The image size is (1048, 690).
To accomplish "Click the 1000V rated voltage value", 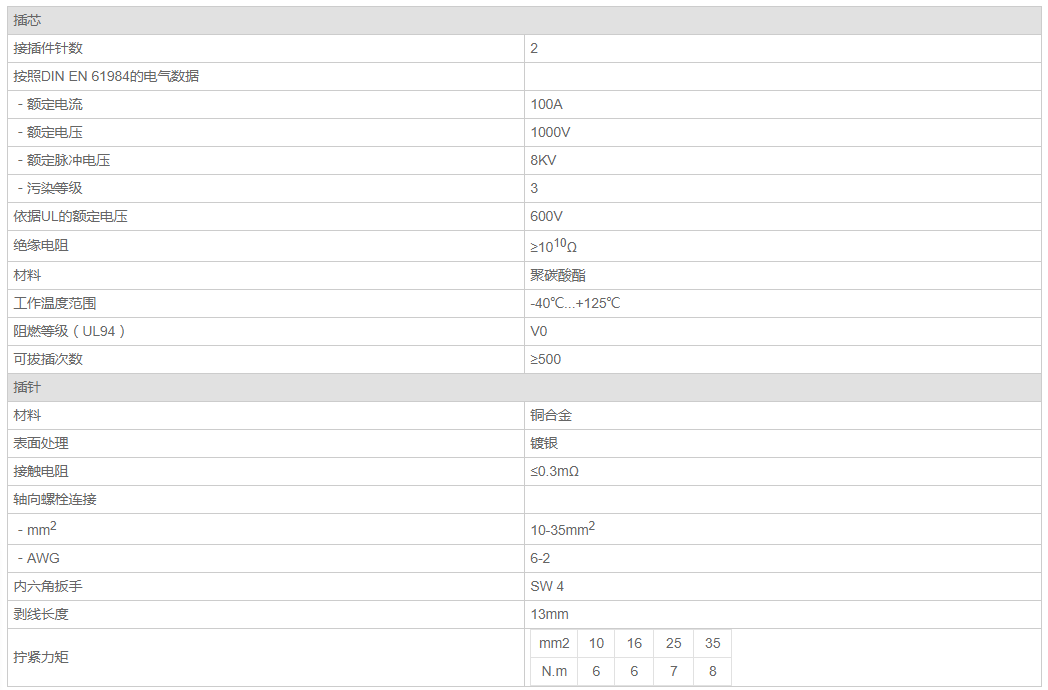I will [550, 132].
